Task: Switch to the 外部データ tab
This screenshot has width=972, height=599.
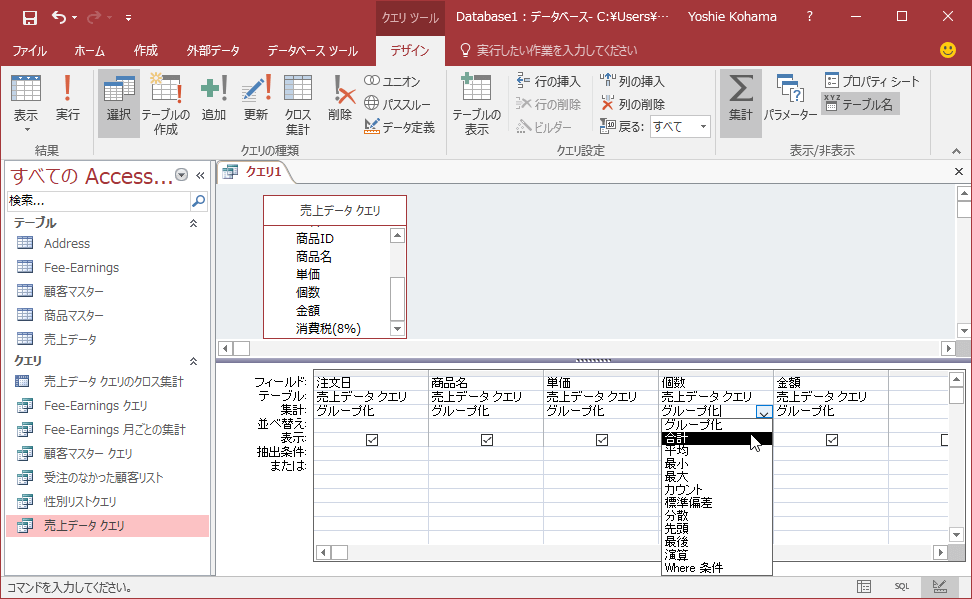Action: (213, 51)
